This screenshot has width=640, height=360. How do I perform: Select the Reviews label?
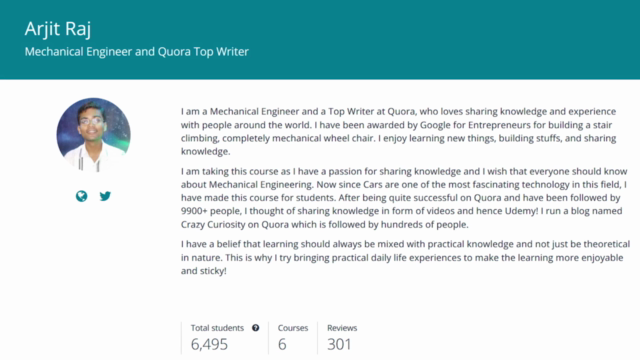point(342,328)
